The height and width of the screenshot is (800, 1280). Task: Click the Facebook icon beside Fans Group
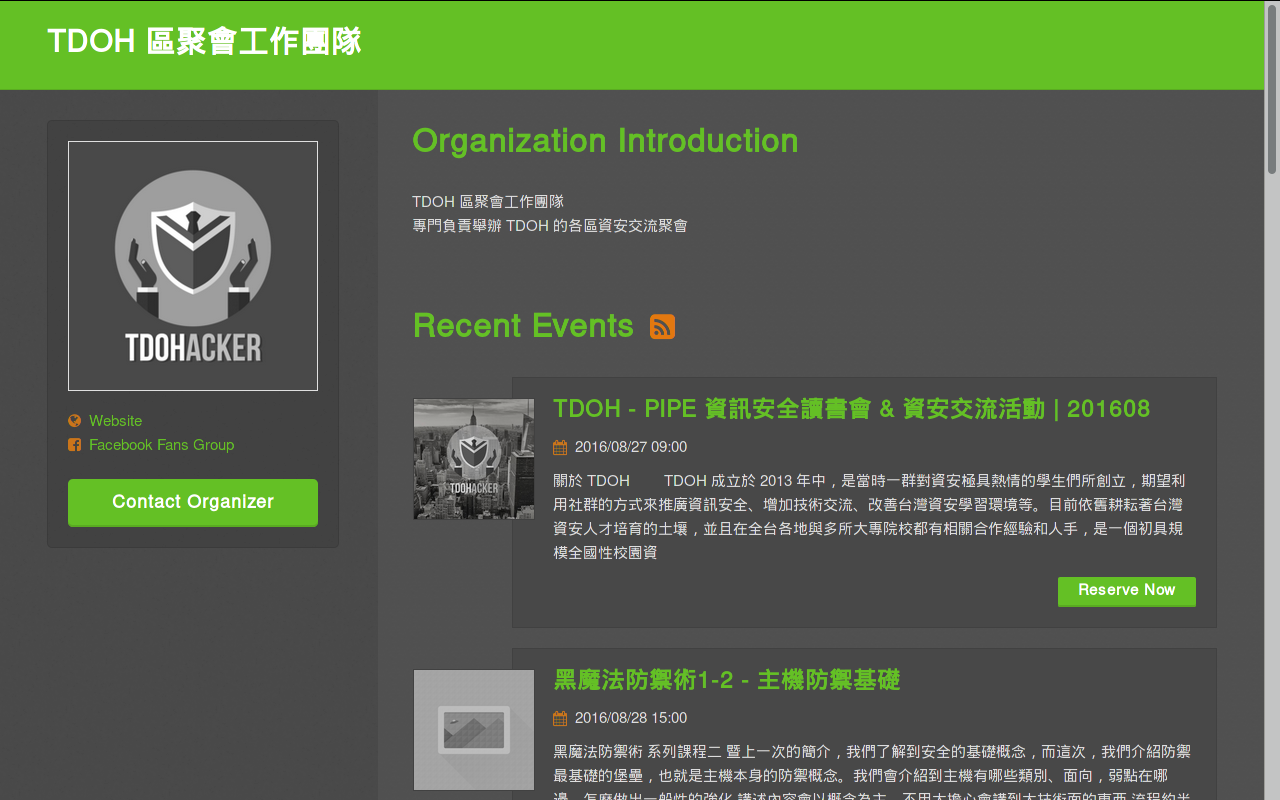74,445
